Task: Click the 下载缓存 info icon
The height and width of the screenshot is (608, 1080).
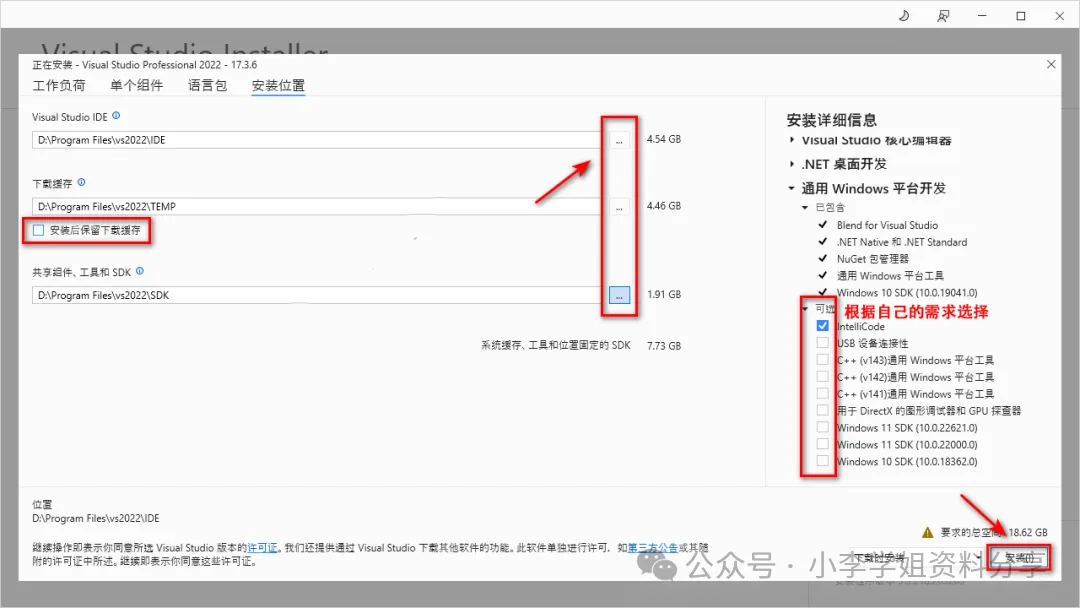Action: coord(81,182)
